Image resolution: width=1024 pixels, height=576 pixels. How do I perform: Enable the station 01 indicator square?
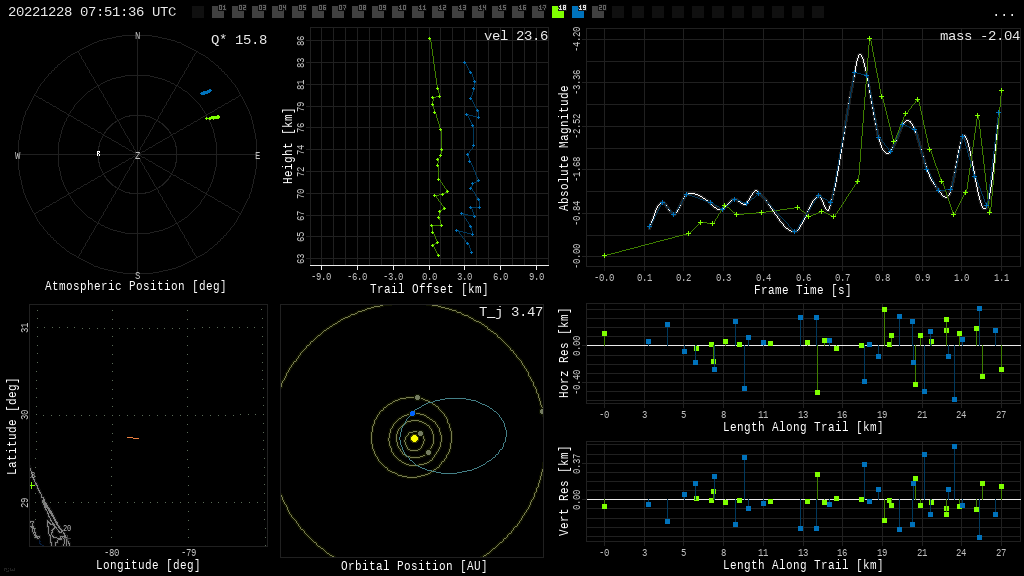point(218,12)
